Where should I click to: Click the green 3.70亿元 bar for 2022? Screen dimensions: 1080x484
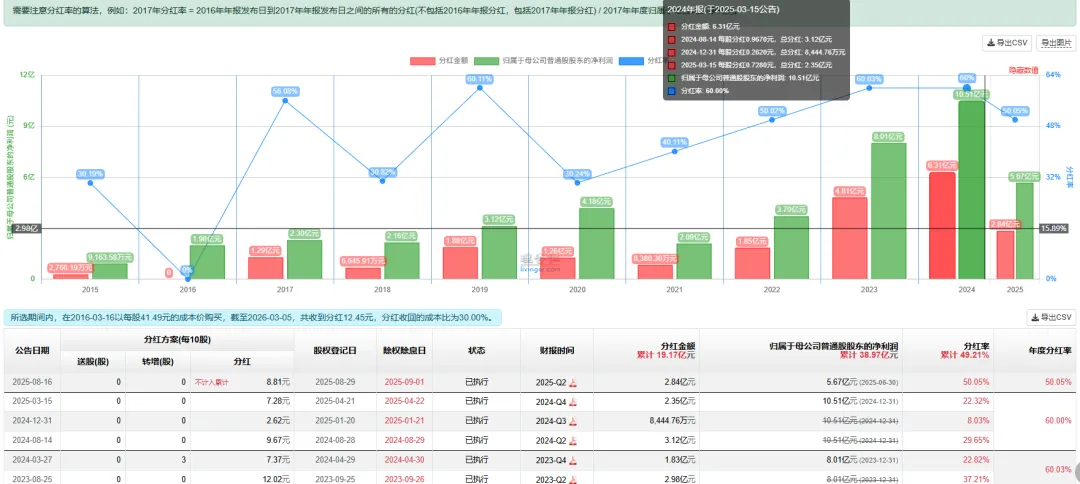click(x=791, y=247)
